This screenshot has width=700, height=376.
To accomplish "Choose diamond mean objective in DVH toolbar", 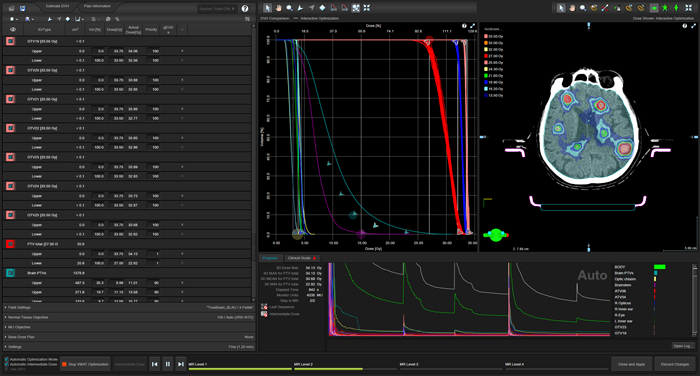I will pyautogui.click(x=322, y=8).
